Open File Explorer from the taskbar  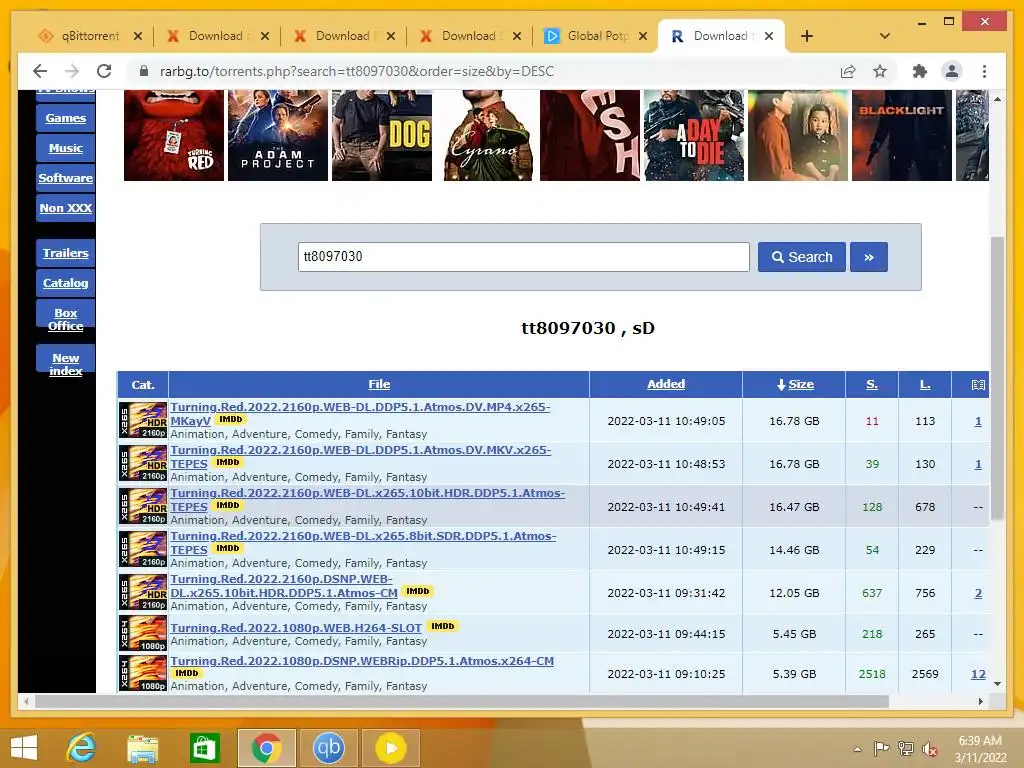pos(142,748)
